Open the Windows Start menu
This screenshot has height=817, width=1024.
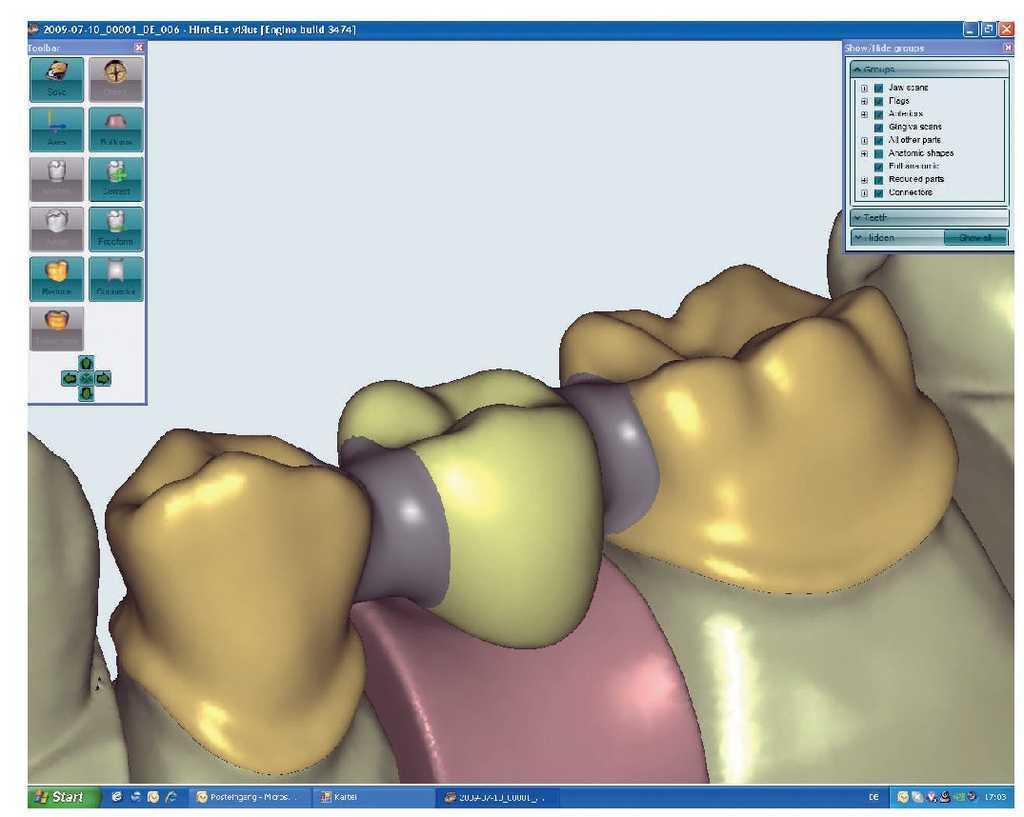(x=64, y=797)
